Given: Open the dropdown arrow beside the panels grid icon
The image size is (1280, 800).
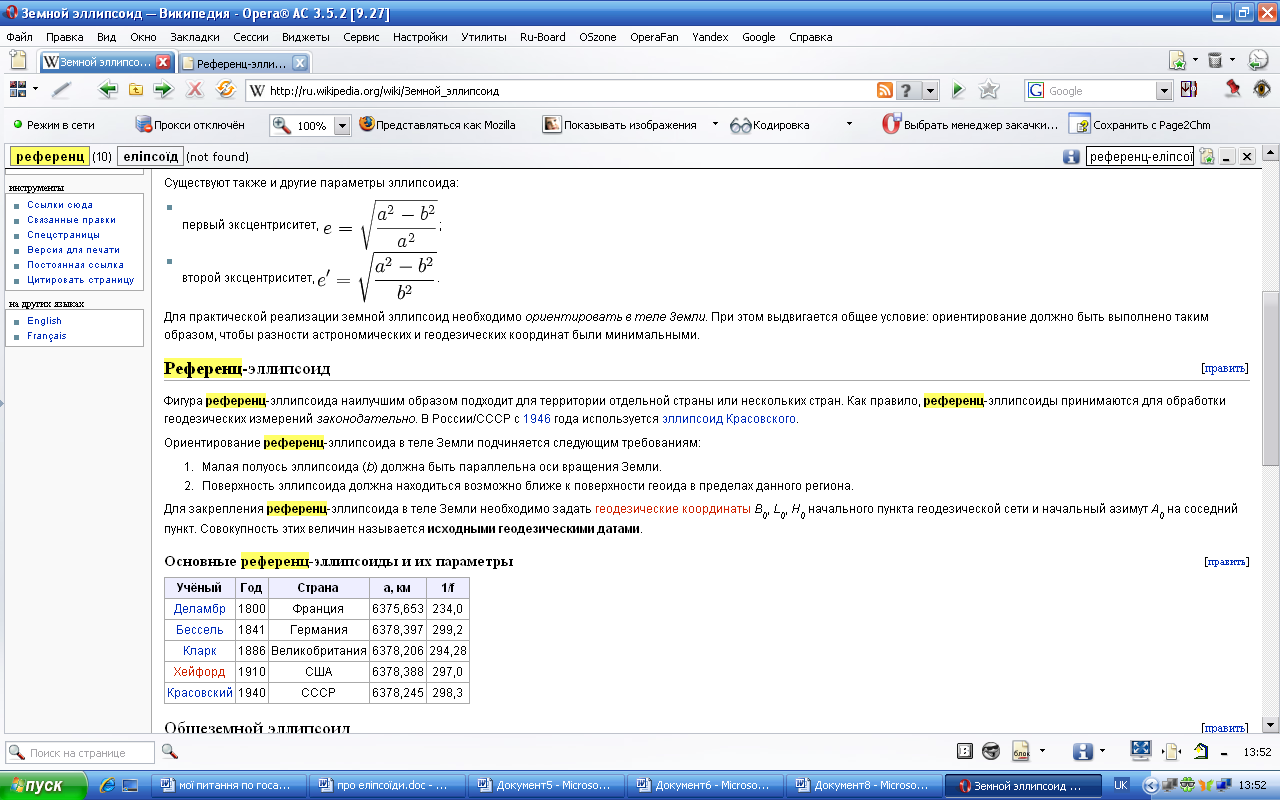Looking at the screenshot, I should 35,89.
